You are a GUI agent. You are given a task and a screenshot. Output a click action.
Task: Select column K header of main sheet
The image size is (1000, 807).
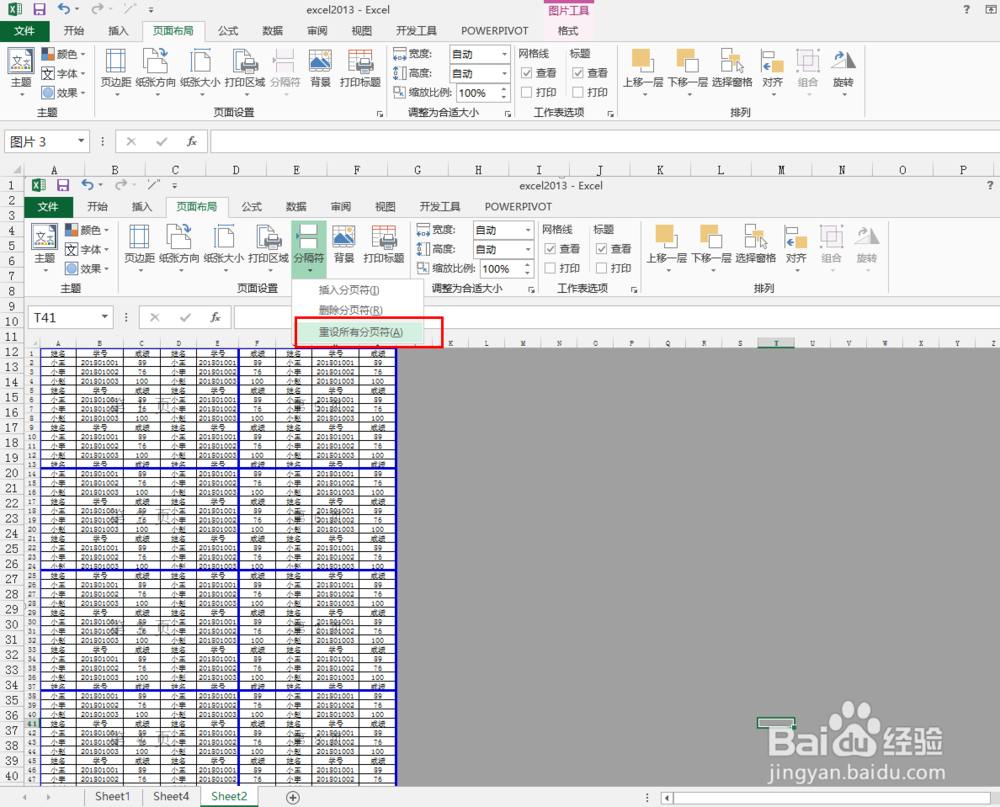tap(660, 170)
